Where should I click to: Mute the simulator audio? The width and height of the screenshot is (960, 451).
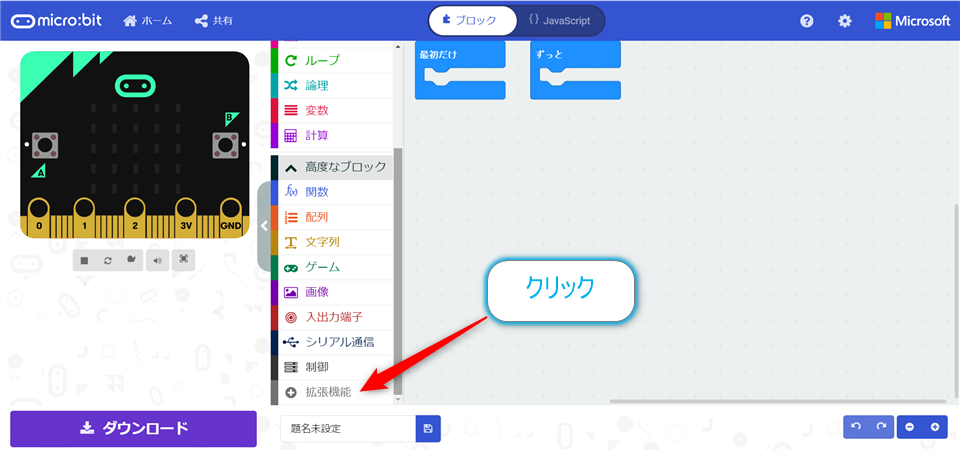157,260
